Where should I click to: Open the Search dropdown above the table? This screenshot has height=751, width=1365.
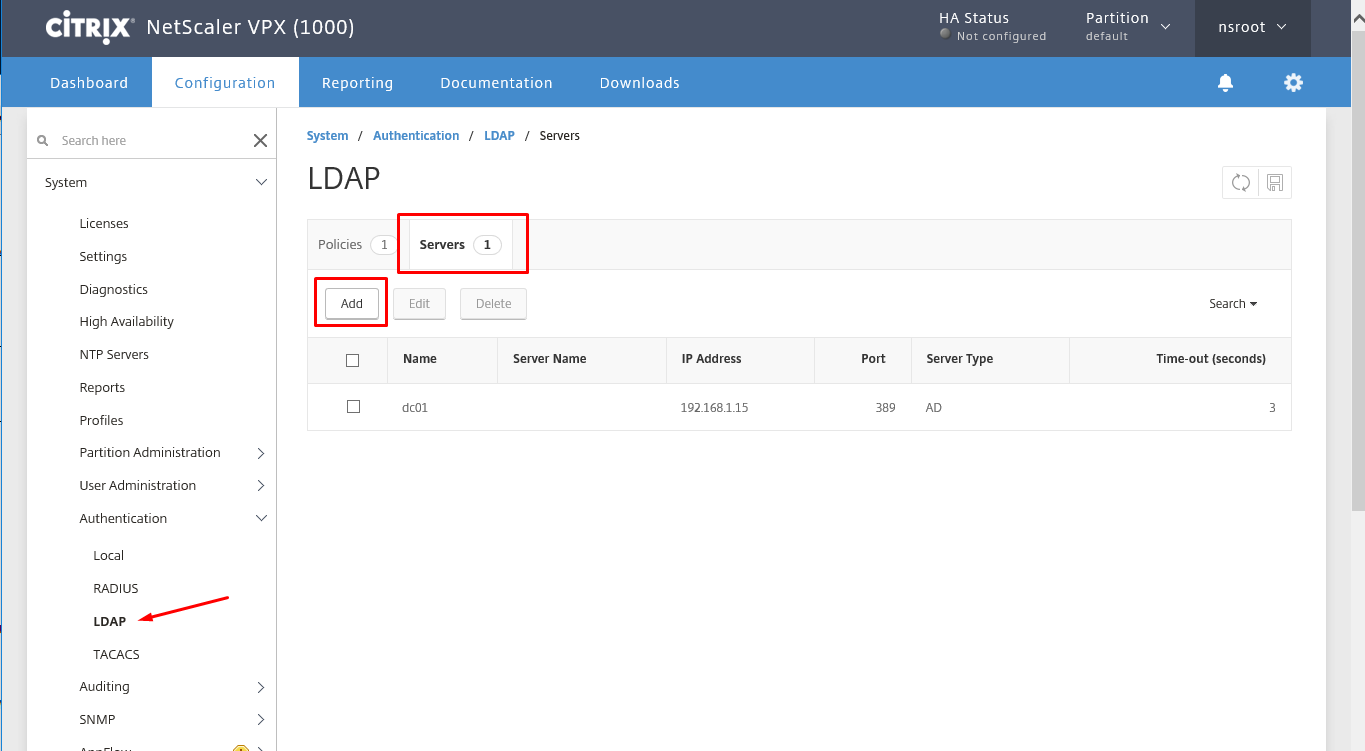pyautogui.click(x=1232, y=304)
